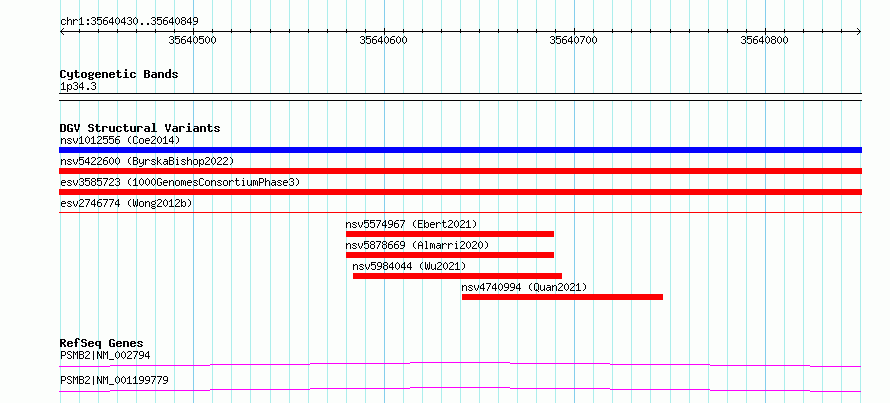Select the blue nsv1012556 variant bar
Screen dimensions: 890x403
[460, 150]
